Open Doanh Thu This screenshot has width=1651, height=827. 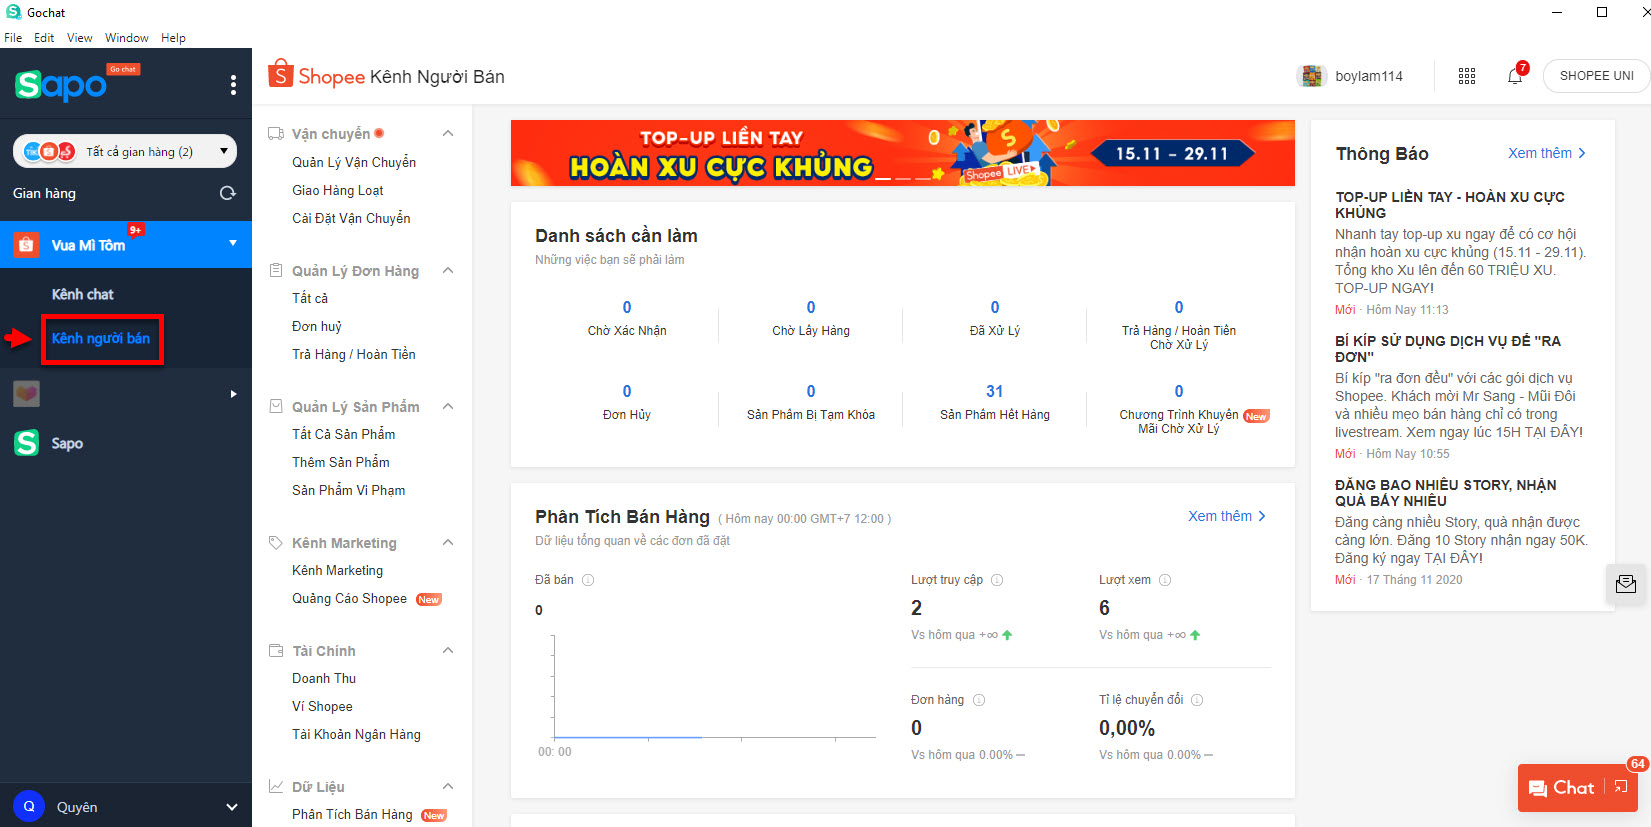point(324,678)
